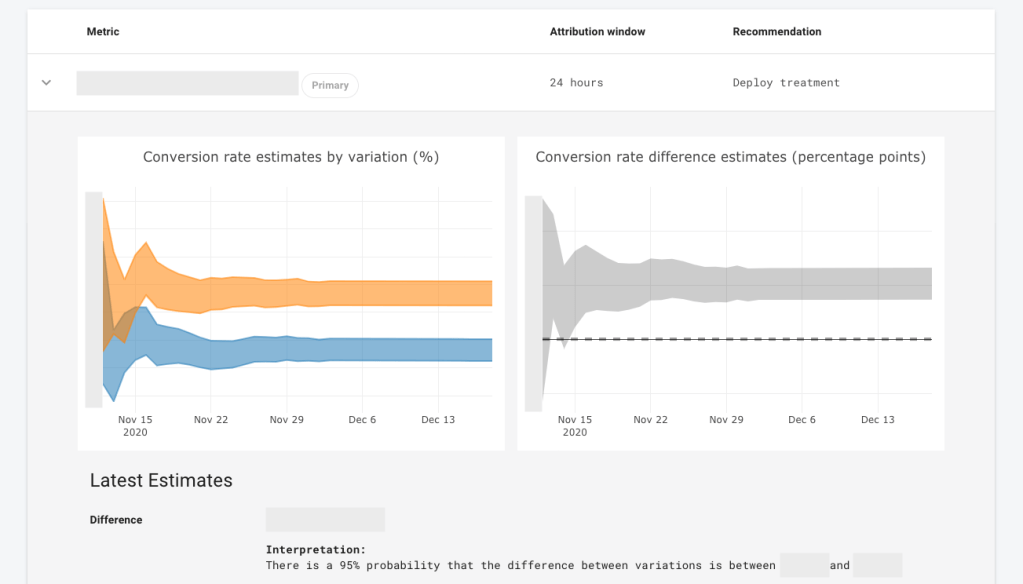Click Dec 13 on difference chart axis
Viewport: 1023px width, 584px height.
(x=877, y=420)
